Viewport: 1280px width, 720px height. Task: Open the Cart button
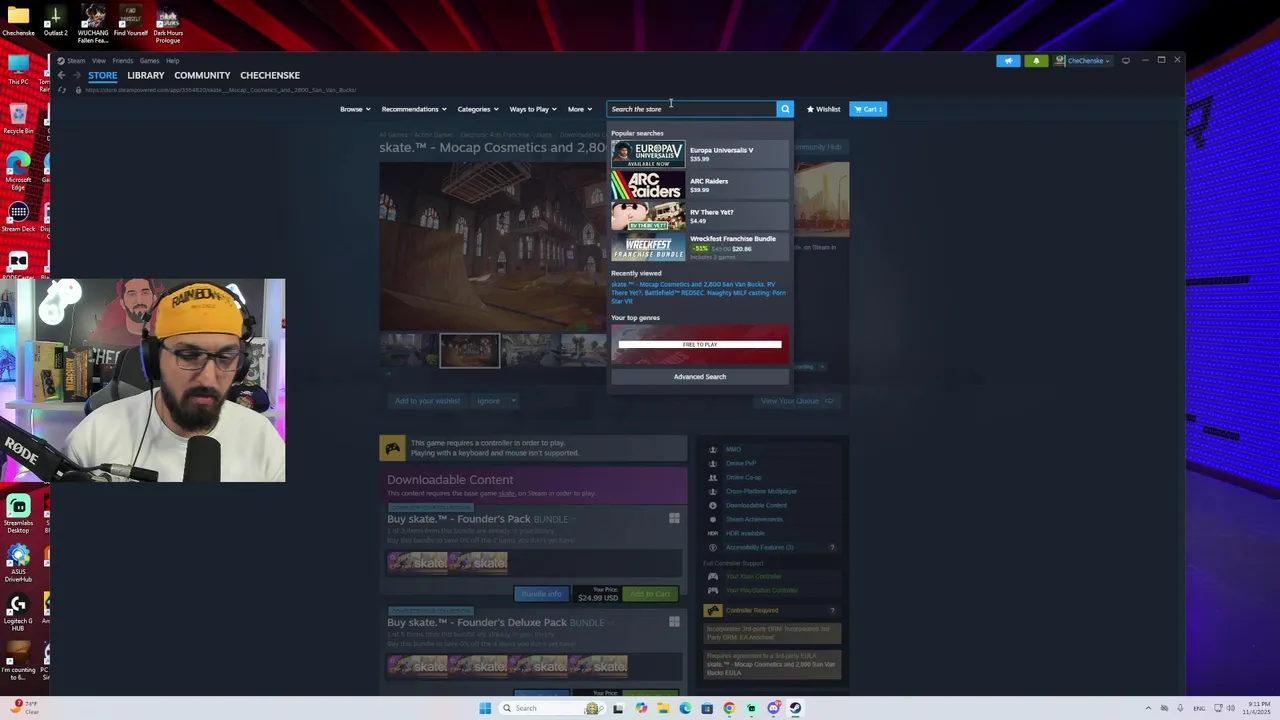point(868,109)
